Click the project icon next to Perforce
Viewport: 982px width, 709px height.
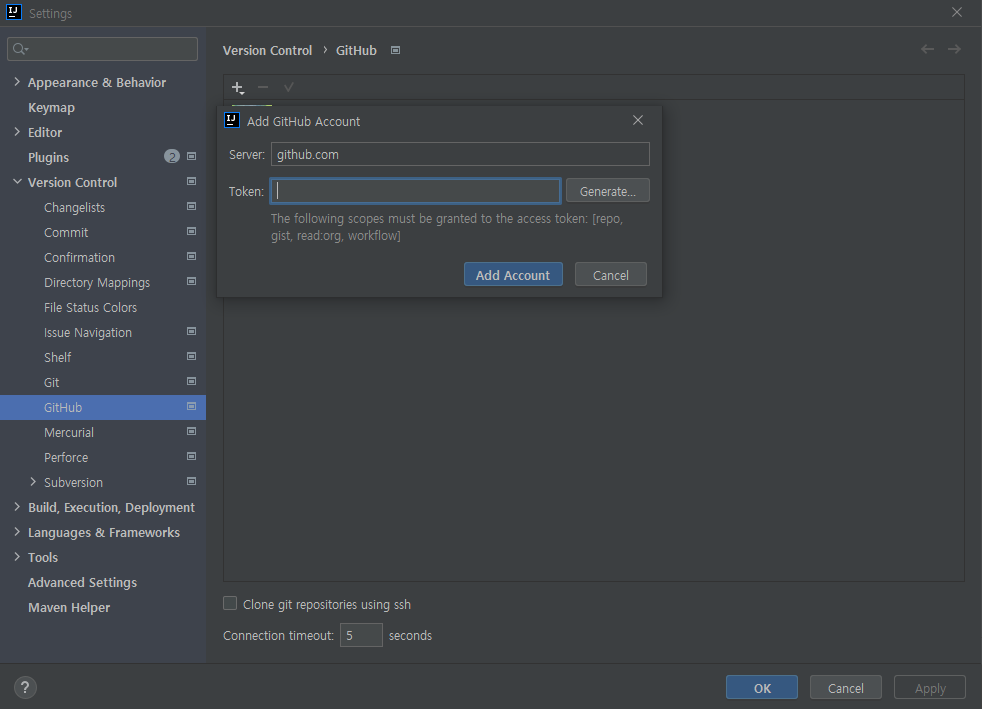(x=192, y=457)
